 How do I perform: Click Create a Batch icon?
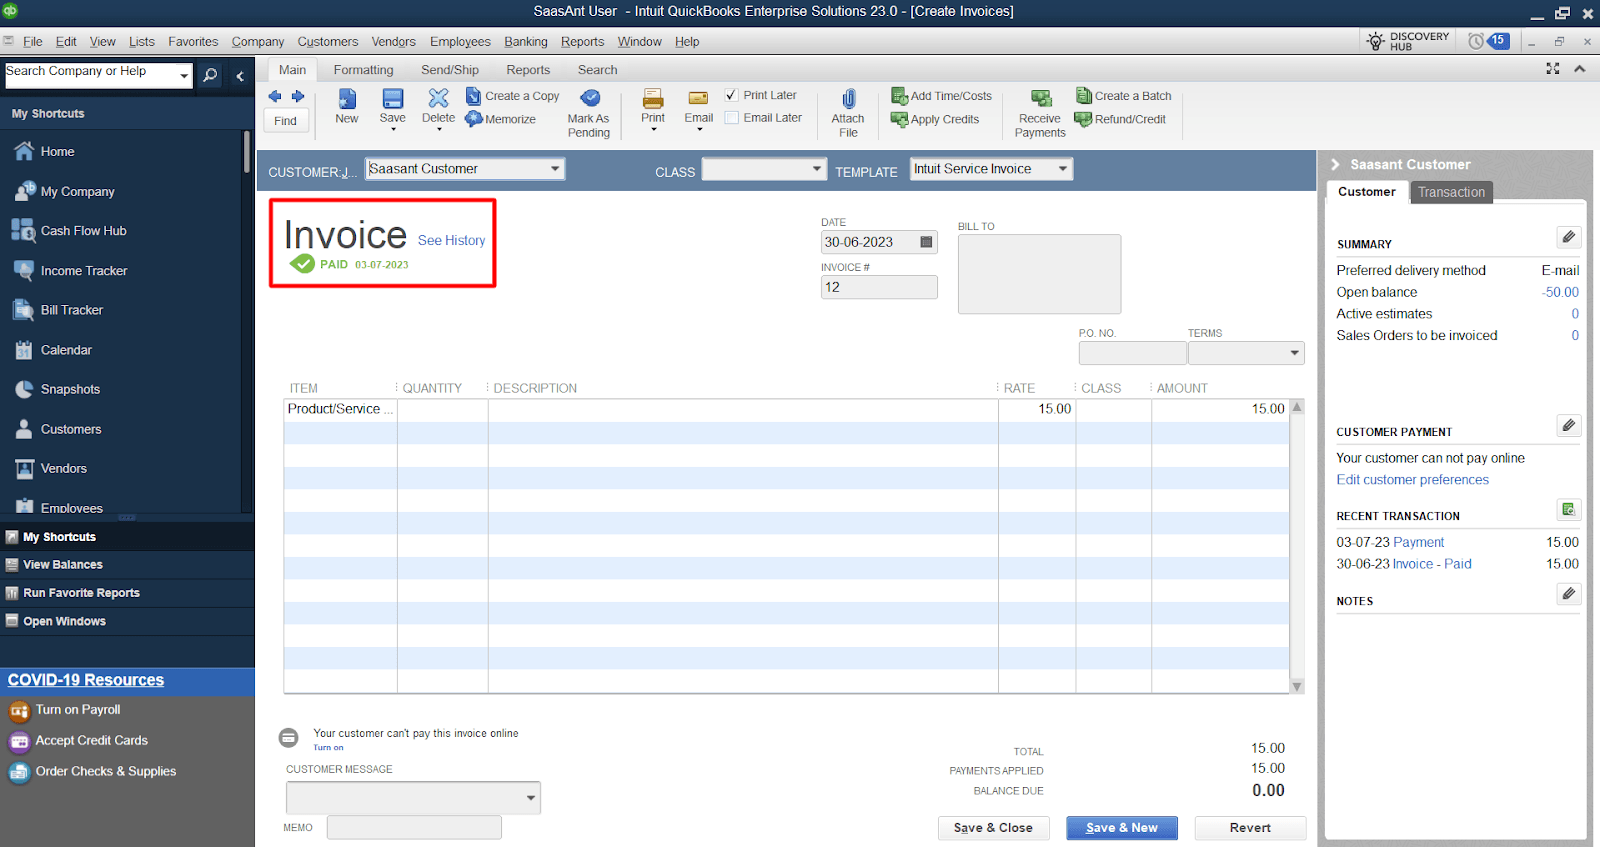(x=1084, y=96)
